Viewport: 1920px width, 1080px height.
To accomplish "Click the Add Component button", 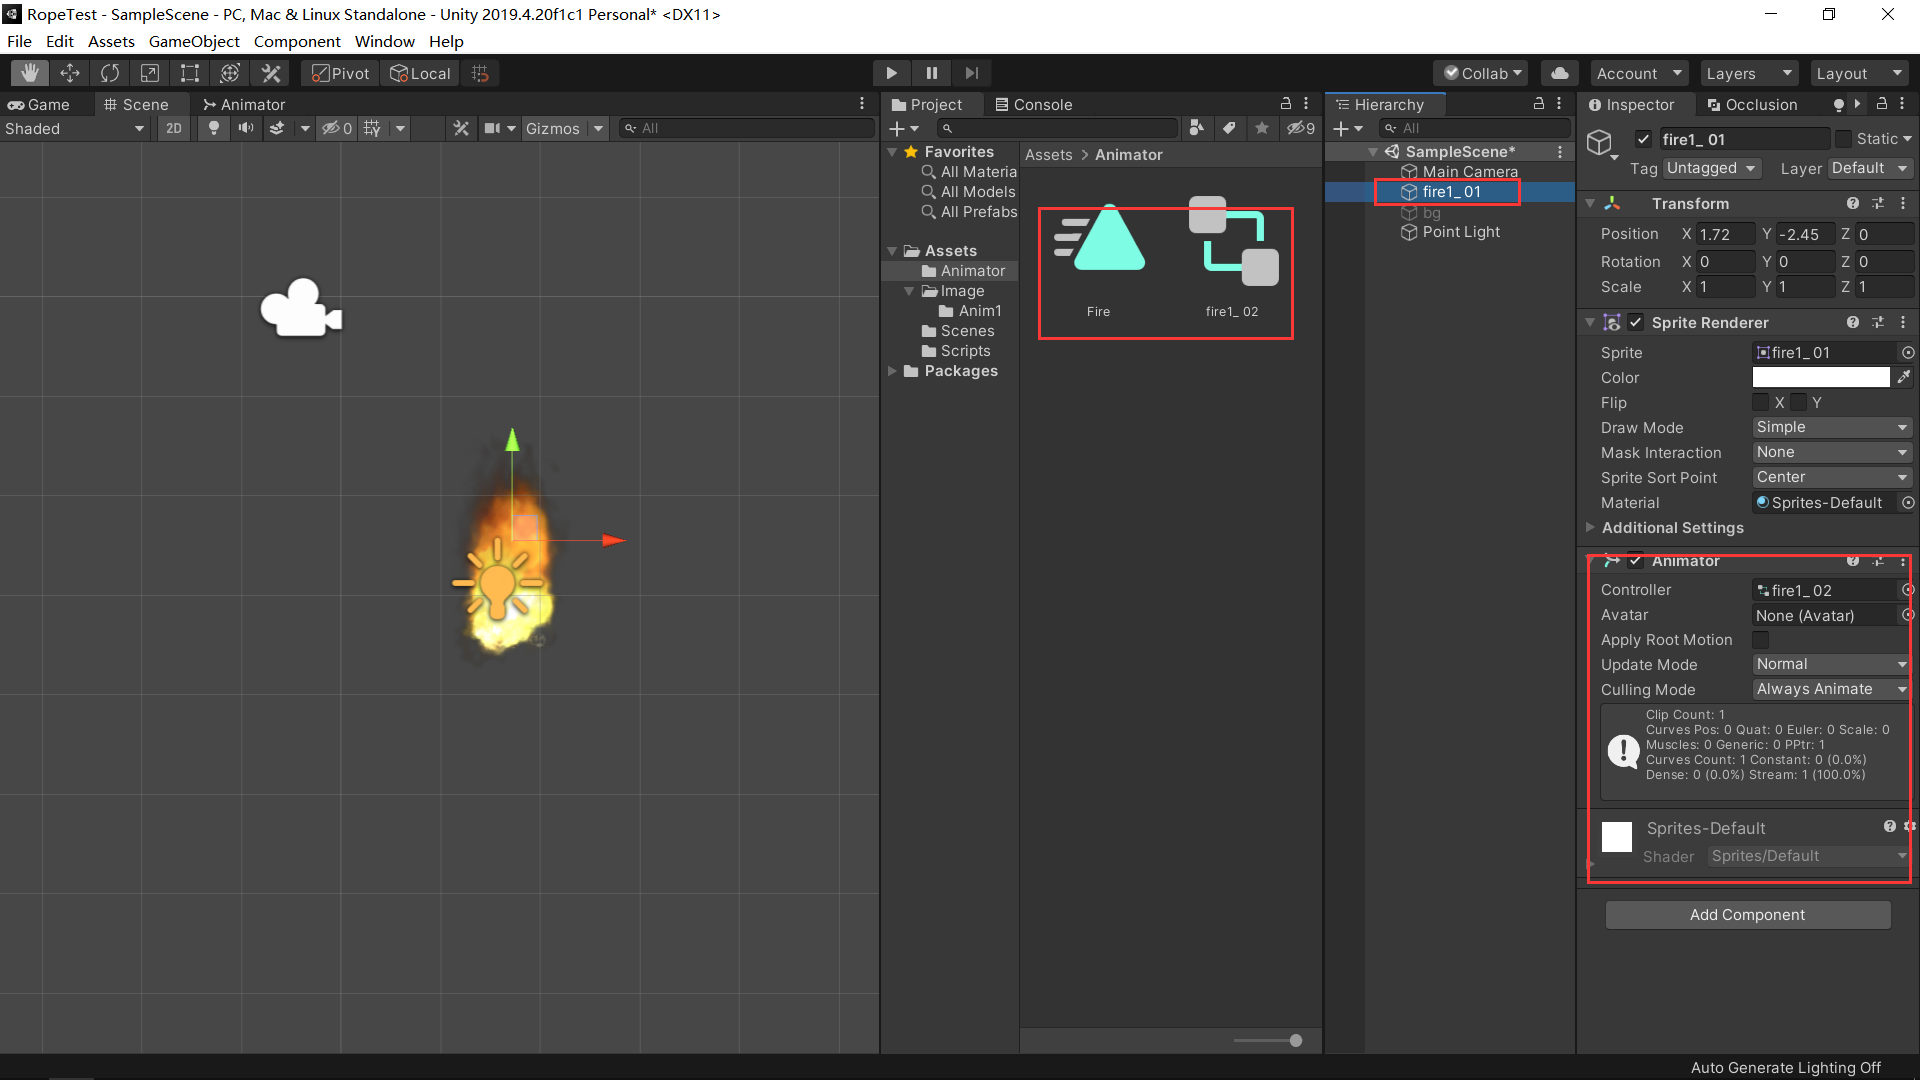I will [1747, 915].
